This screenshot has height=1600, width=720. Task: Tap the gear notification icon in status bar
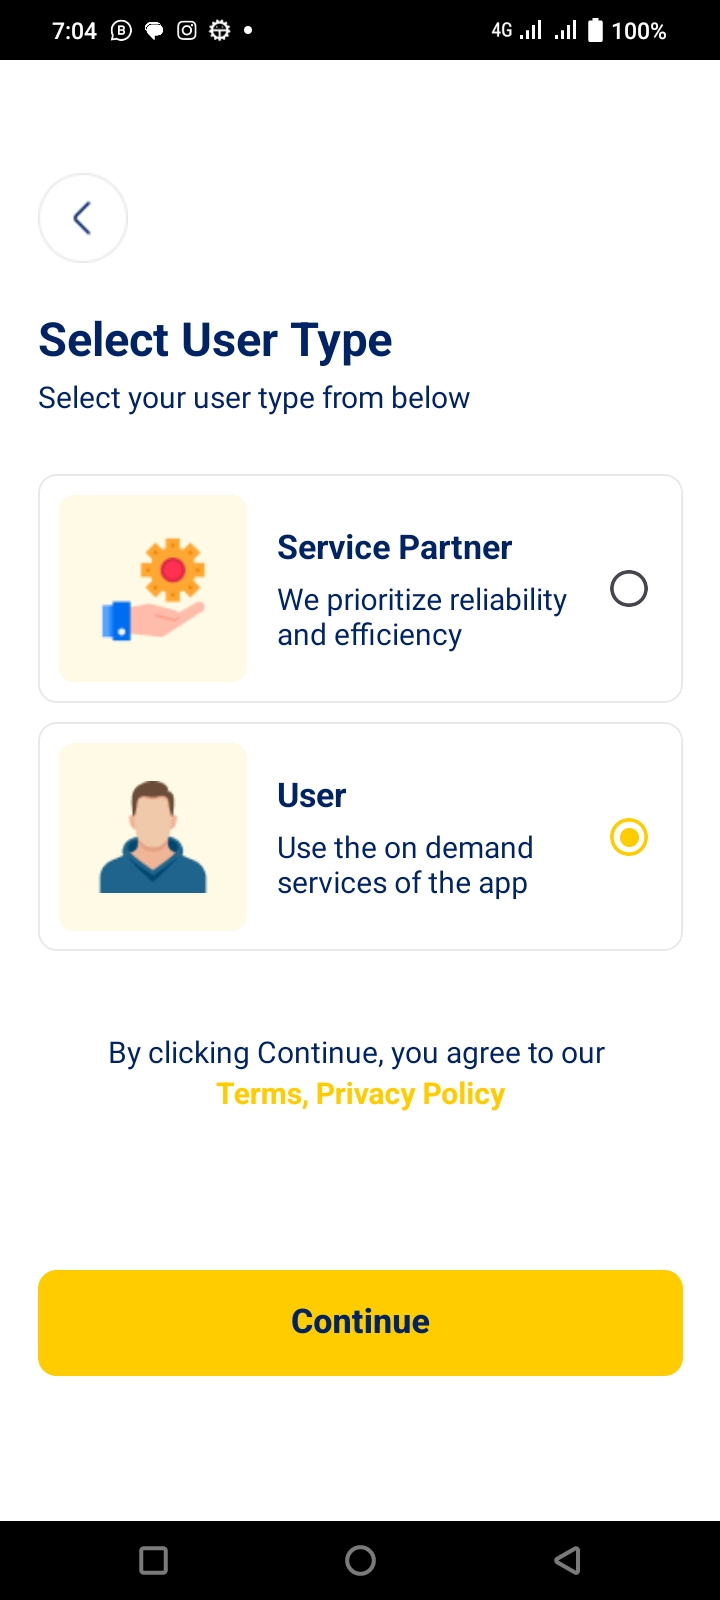[220, 31]
